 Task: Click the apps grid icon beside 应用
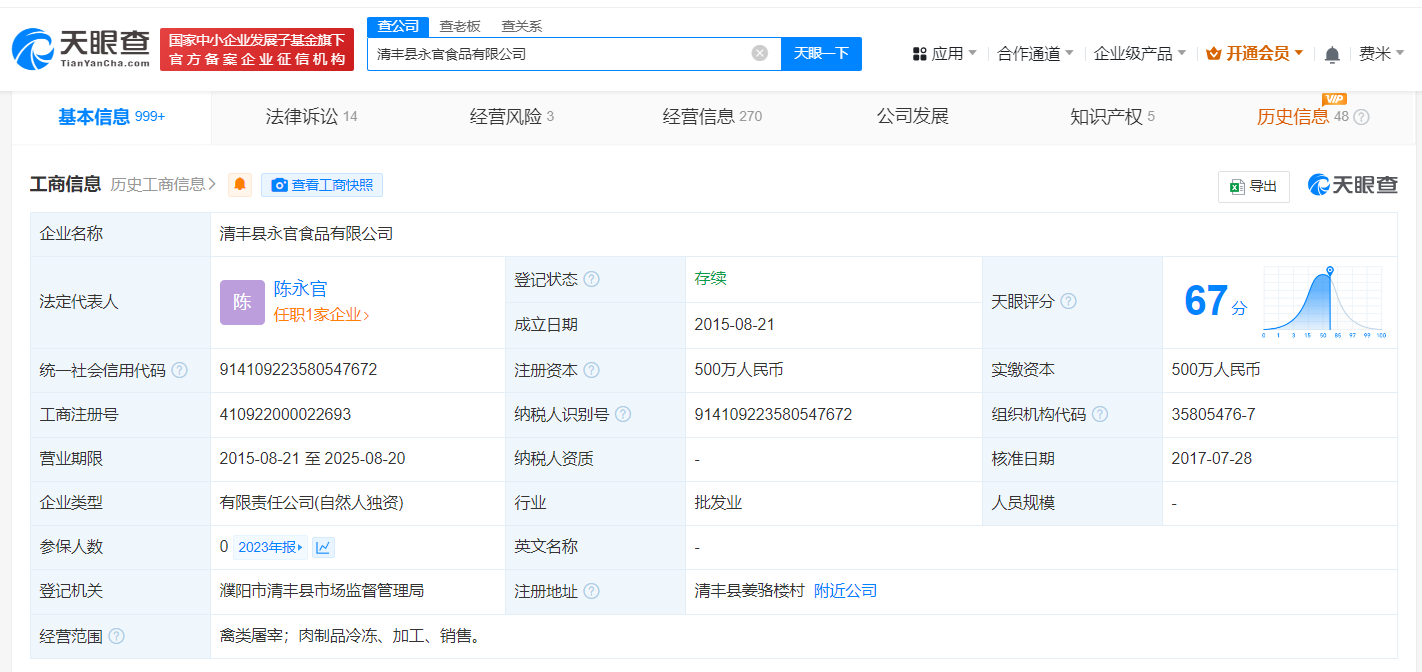(x=918, y=52)
